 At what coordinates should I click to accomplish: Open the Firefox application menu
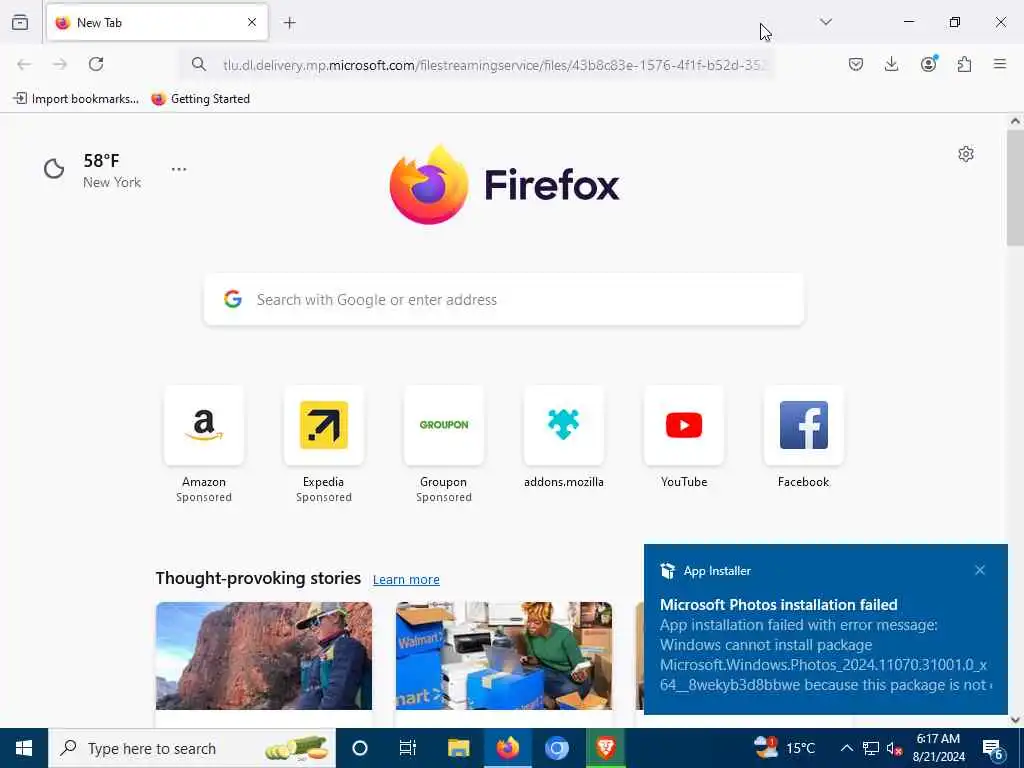(1000, 64)
